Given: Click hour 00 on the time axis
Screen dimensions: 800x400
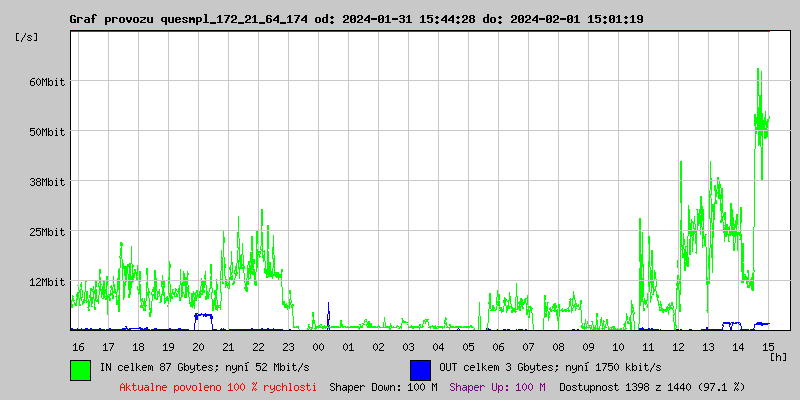Looking at the screenshot, I should (x=318, y=347).
